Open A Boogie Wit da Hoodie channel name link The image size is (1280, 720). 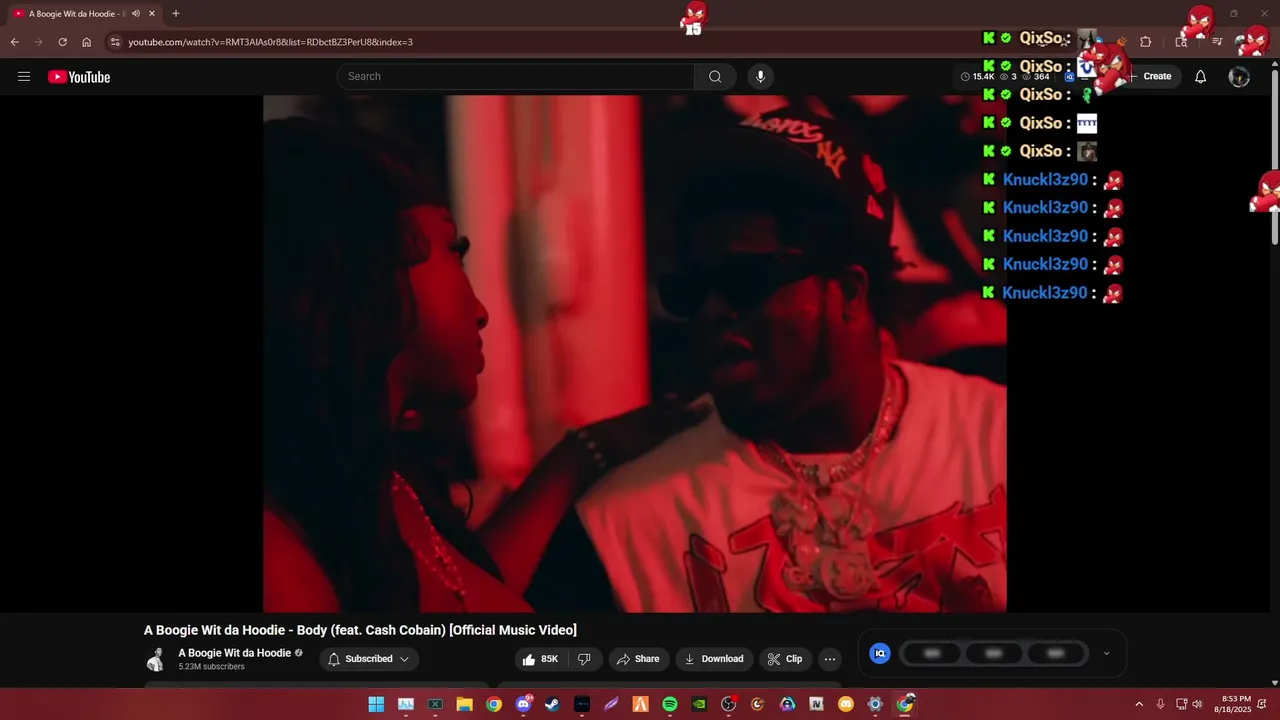(x=235, y=653)
